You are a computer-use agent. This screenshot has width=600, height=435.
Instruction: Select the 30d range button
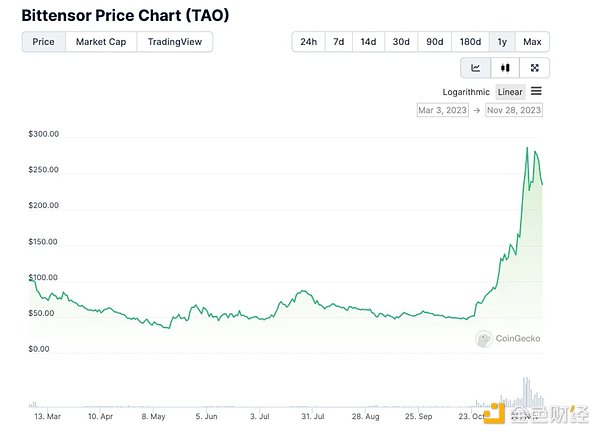[401, 41]
